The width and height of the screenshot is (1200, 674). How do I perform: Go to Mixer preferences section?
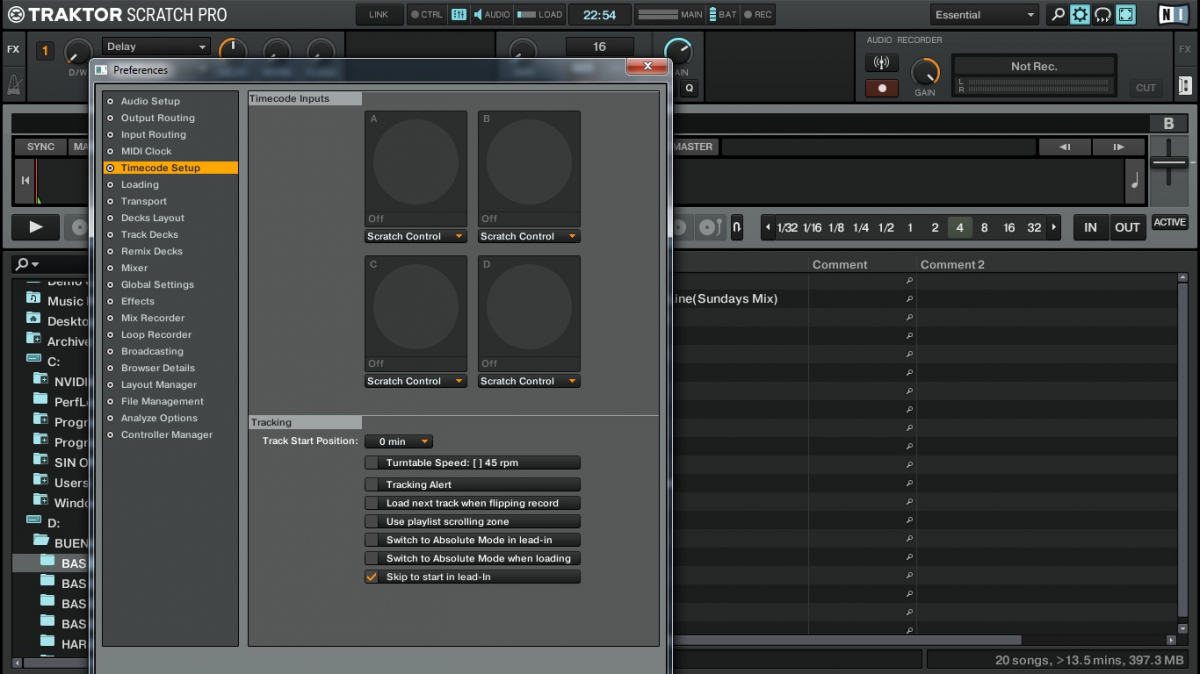tap(134, 268)
